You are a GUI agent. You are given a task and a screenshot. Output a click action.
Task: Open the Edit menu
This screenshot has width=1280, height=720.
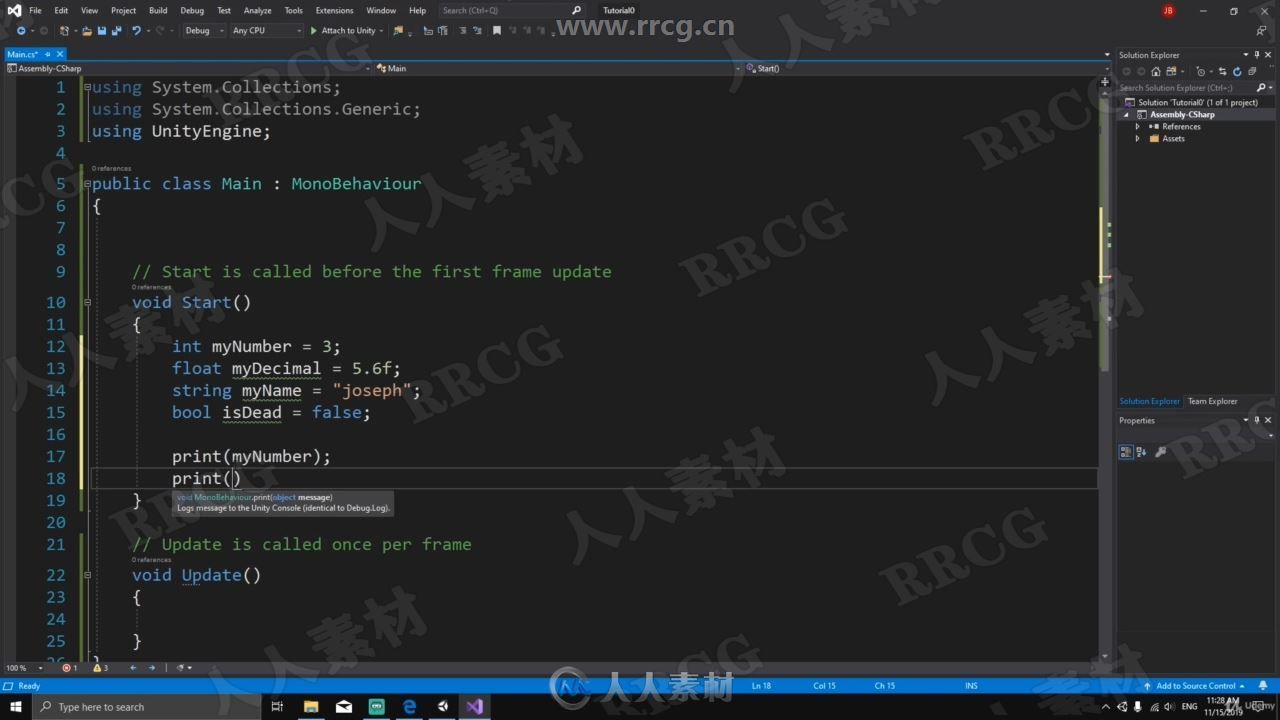pyautogui.click(x=61, y=10)
